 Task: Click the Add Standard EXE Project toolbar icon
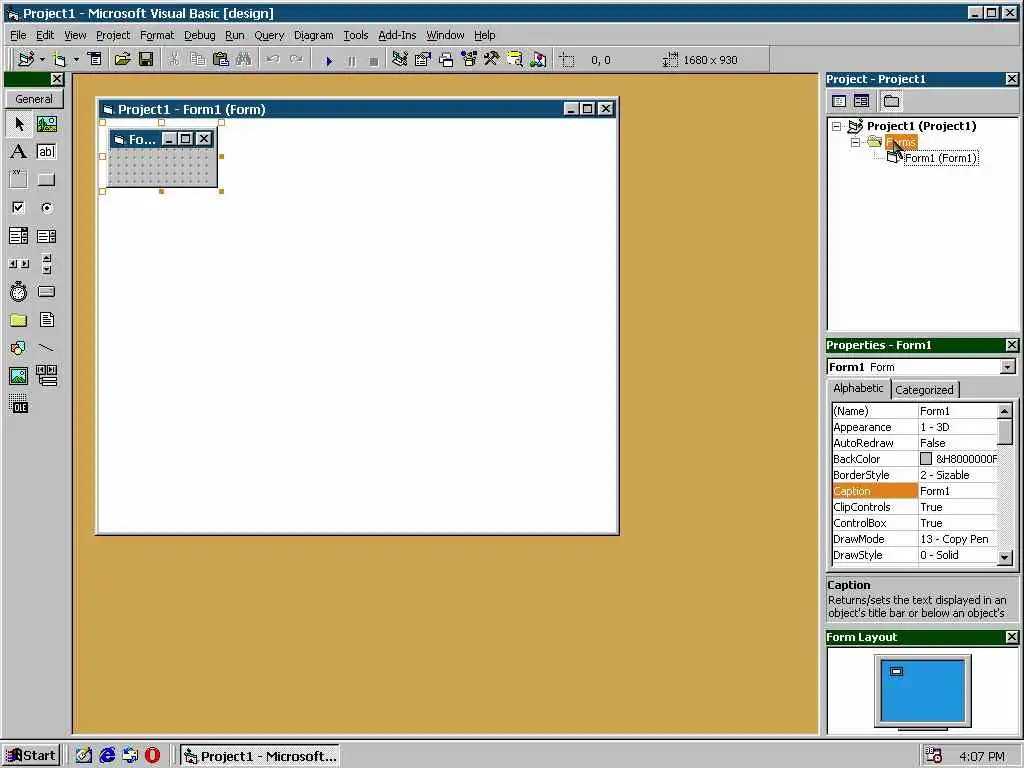[25, 59]
